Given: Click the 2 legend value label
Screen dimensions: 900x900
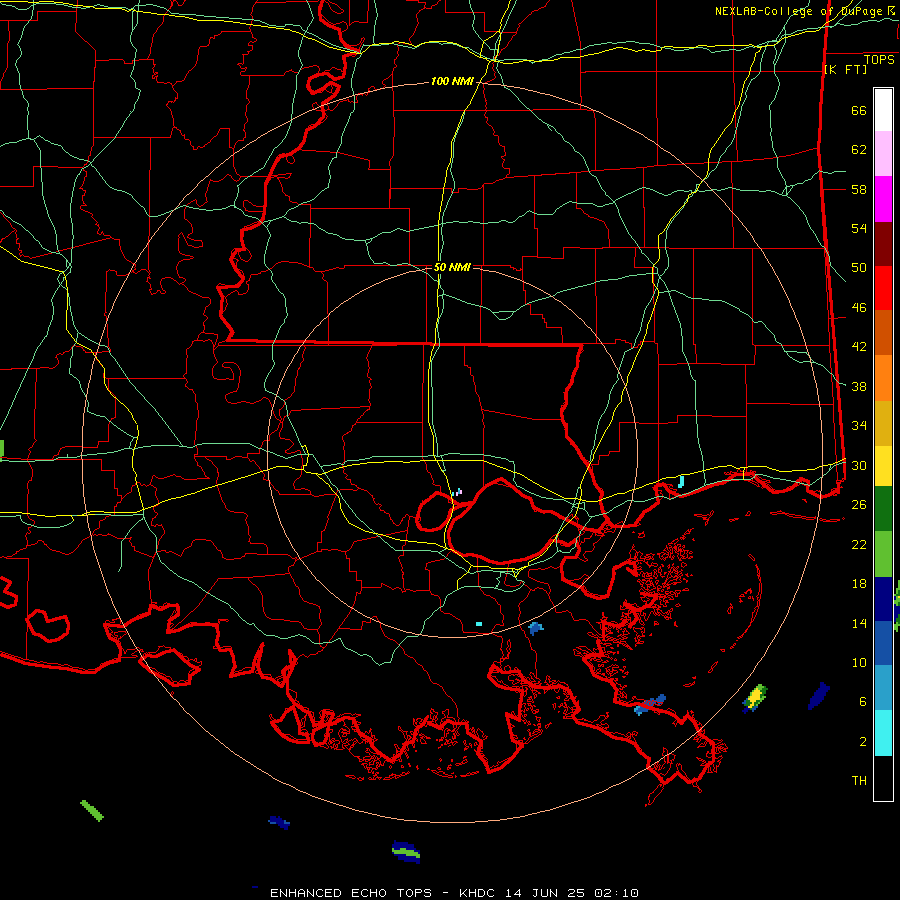Looking at the screenshot, I should [x=863, y=742].
